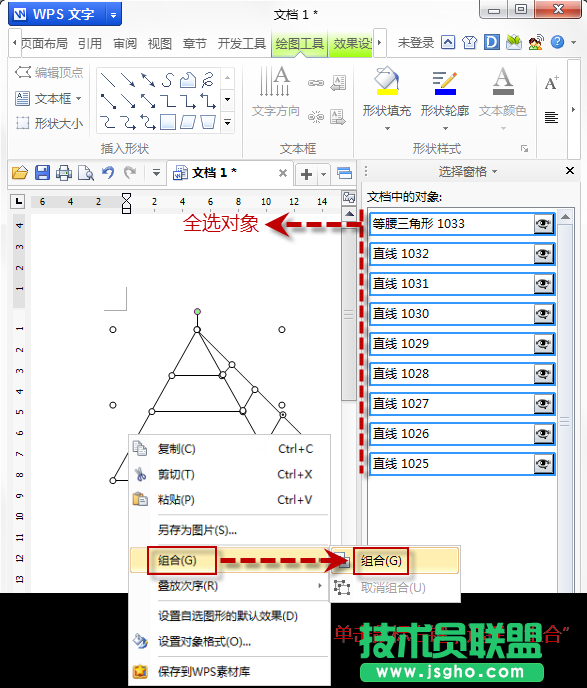The image size is (587, 688).
Task: Choose 复制(C) from the context menu
Action: (x=229, y=449)
